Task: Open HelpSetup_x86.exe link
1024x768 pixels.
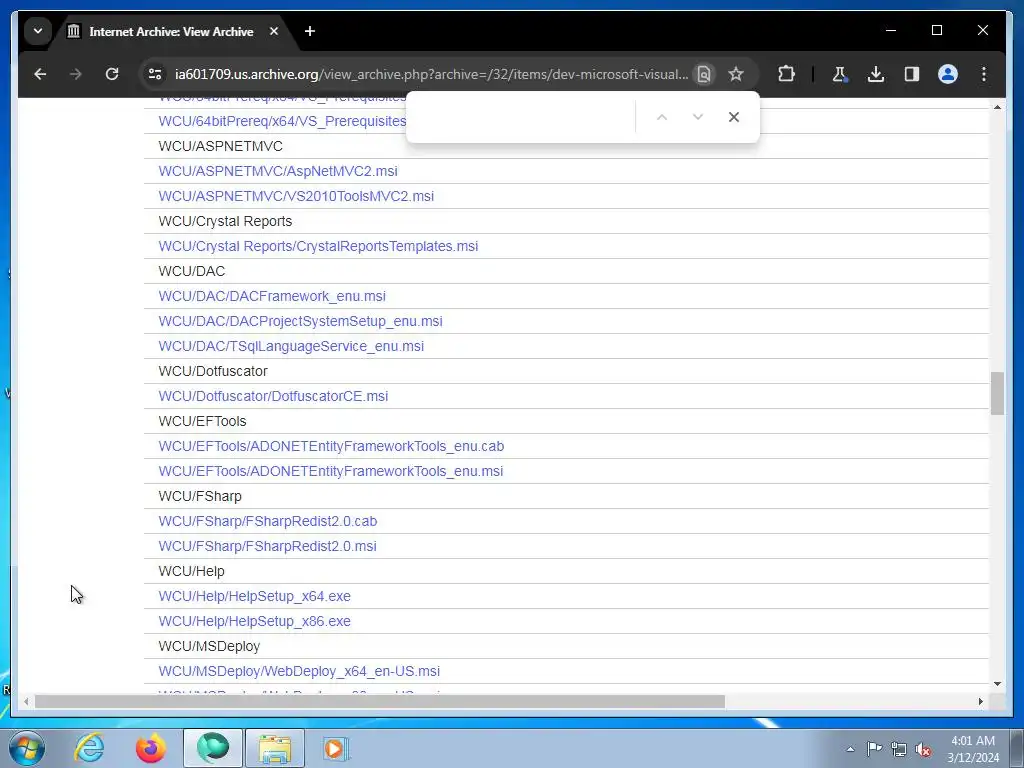Action: (254, 622)
